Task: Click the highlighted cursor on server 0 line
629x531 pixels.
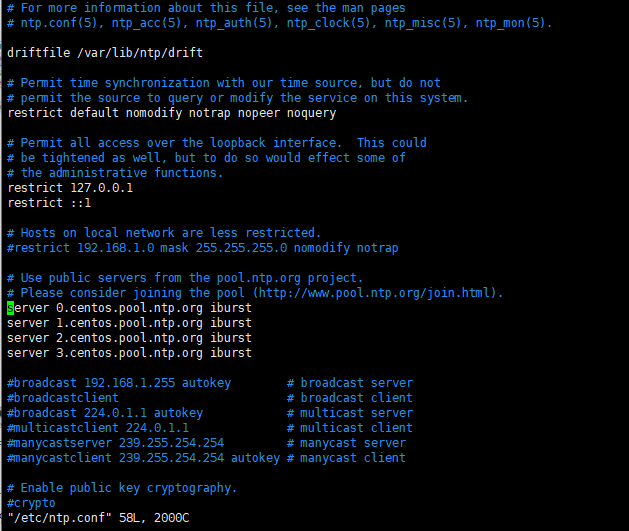Action: (x=10, y=308)
